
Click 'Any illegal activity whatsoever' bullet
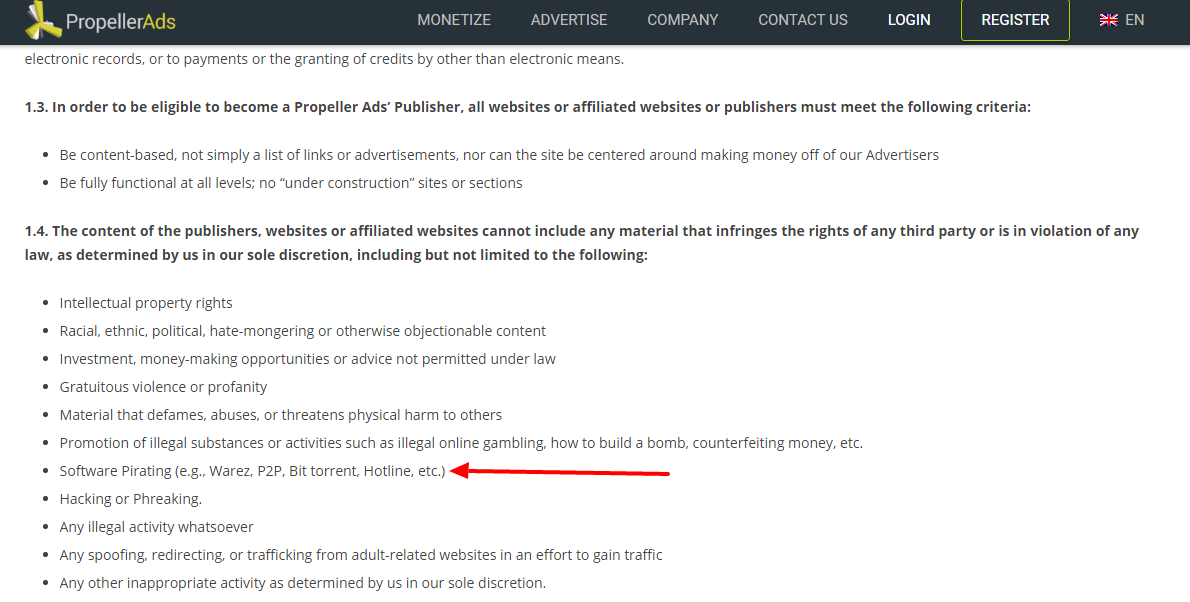coord(156,527)
